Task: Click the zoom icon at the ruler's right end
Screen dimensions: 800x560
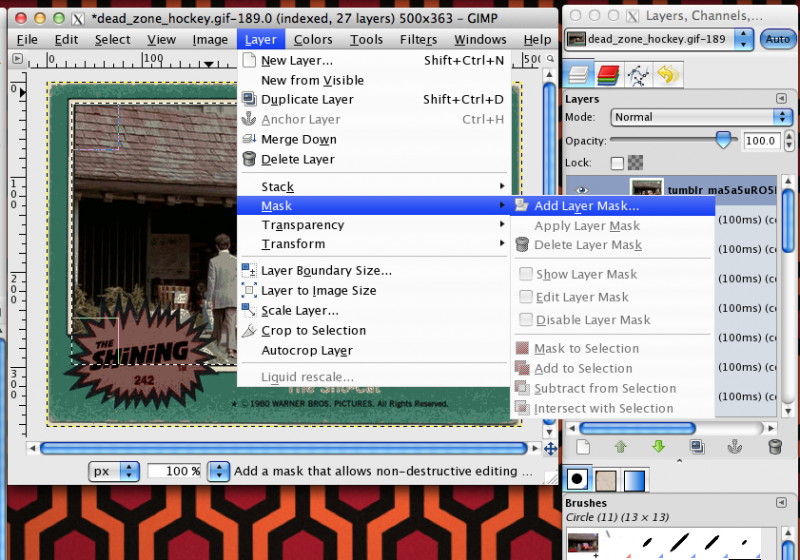Action: point(550,59)
